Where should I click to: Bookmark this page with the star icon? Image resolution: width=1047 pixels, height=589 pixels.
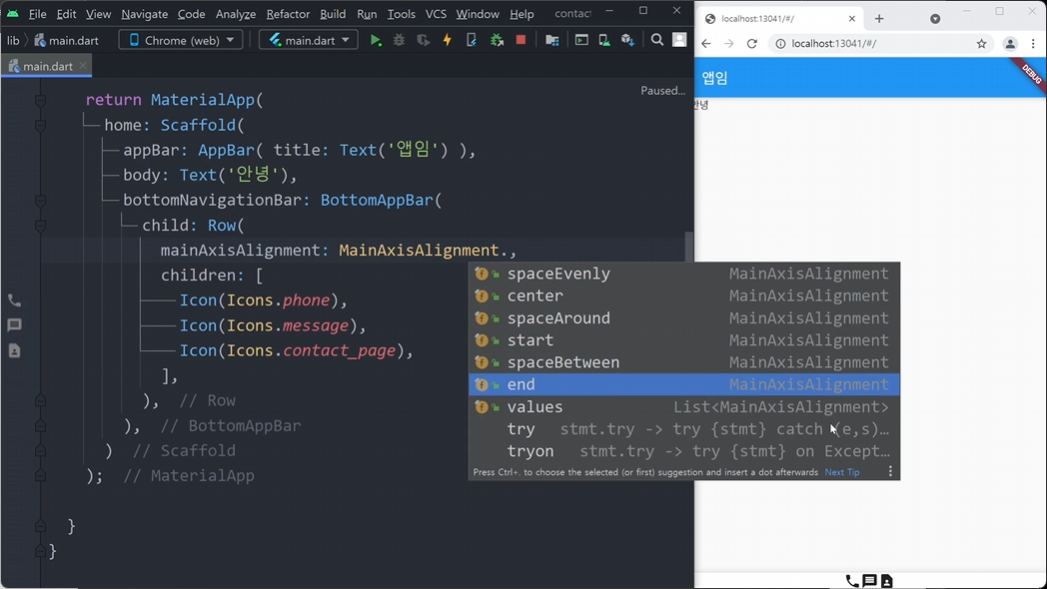click(982, 43)
